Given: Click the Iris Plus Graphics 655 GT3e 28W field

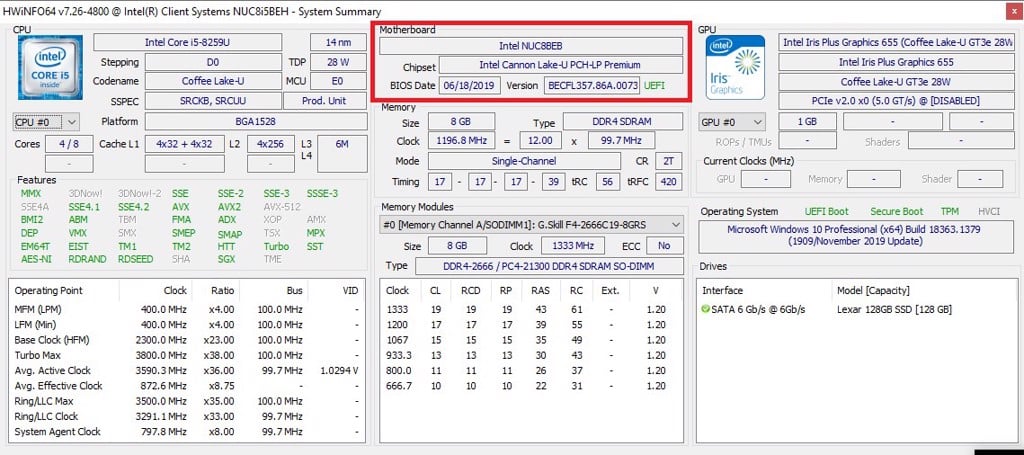Looking at the screenshot, I should point(897,42).
